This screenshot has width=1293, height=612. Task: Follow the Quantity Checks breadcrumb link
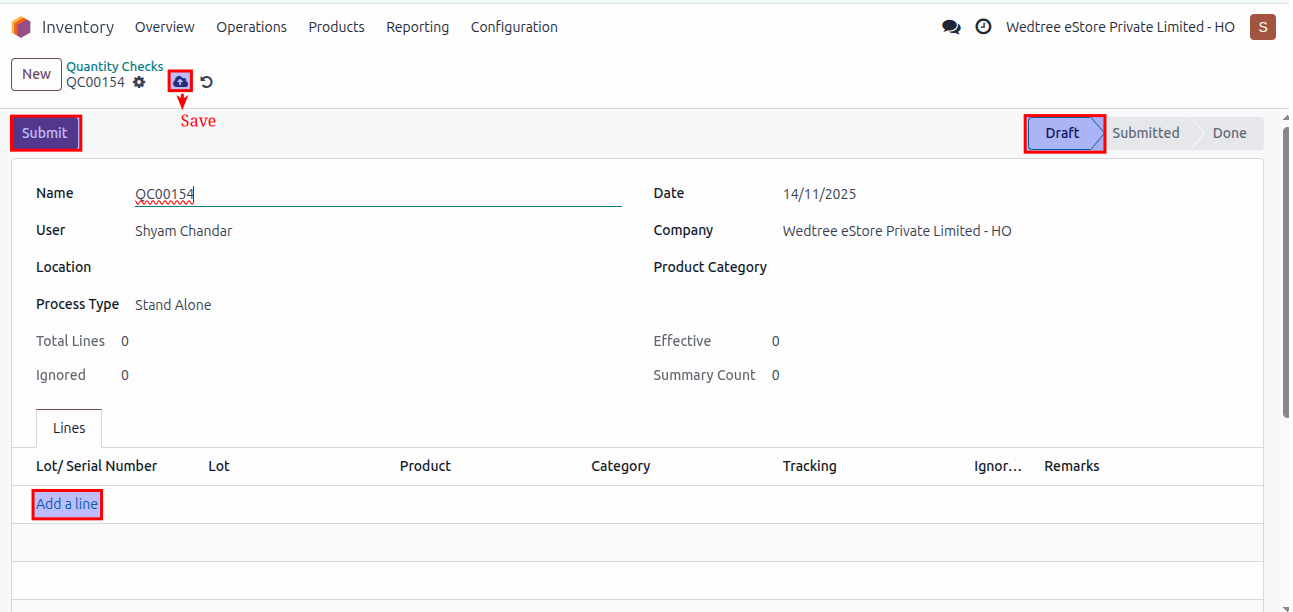point(114,66)
